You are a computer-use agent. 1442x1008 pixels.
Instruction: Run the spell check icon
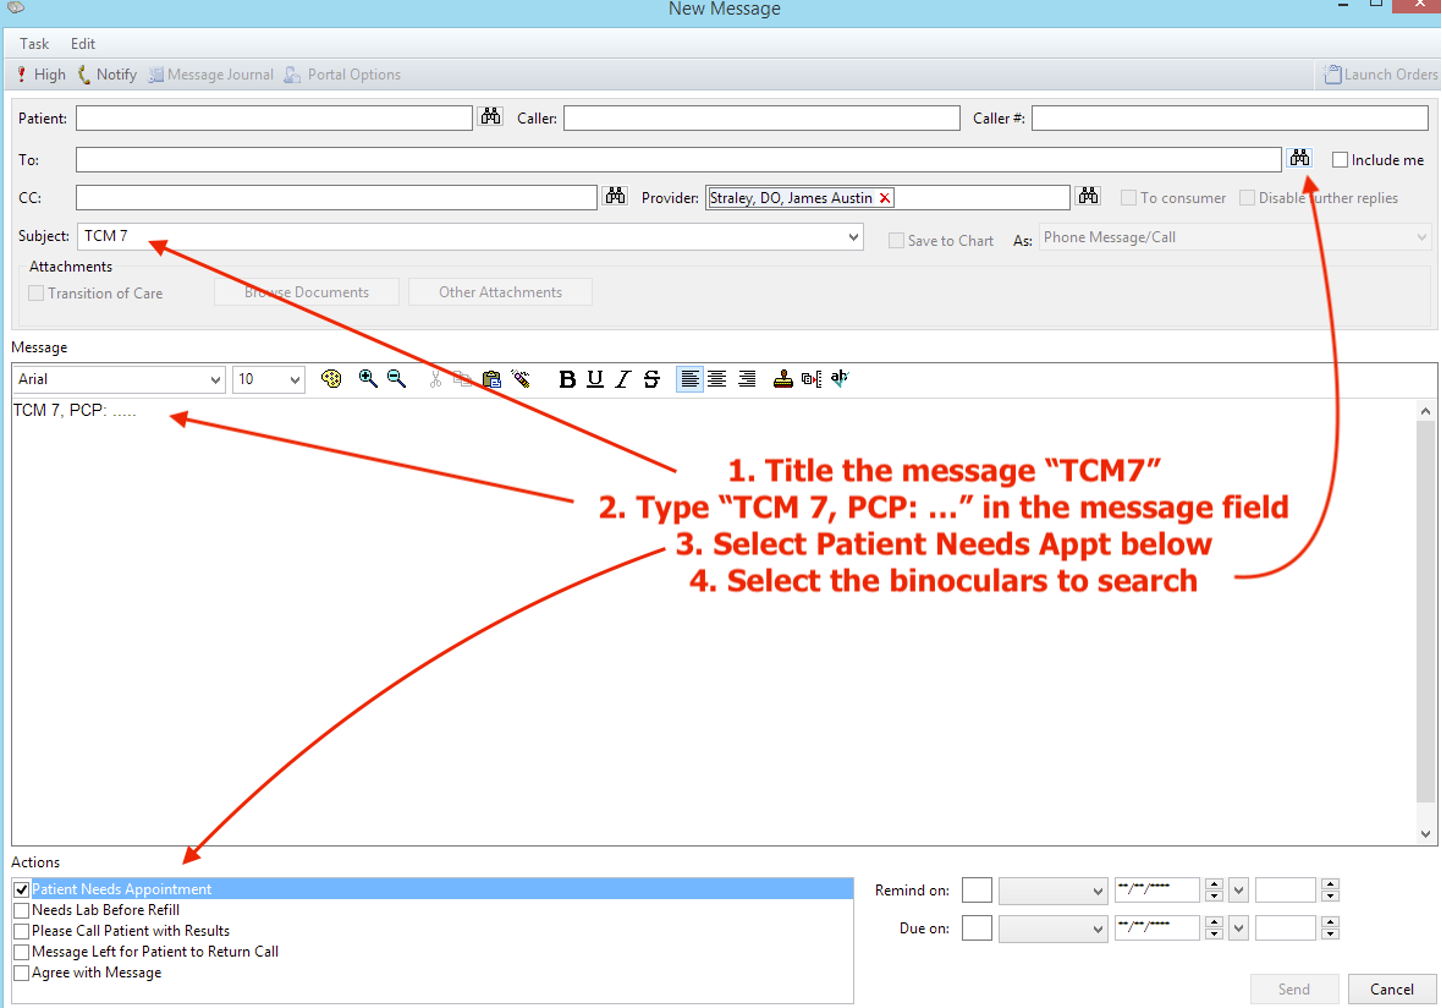click(x=839, y=378)
